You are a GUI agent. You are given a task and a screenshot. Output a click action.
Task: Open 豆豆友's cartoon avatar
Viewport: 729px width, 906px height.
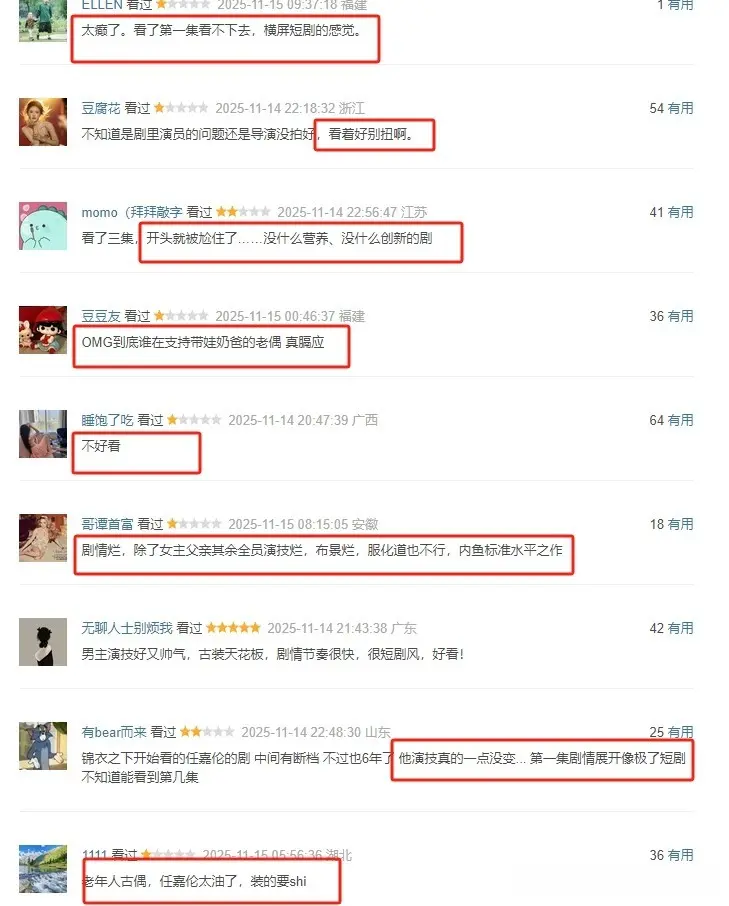tap(43, 330)
